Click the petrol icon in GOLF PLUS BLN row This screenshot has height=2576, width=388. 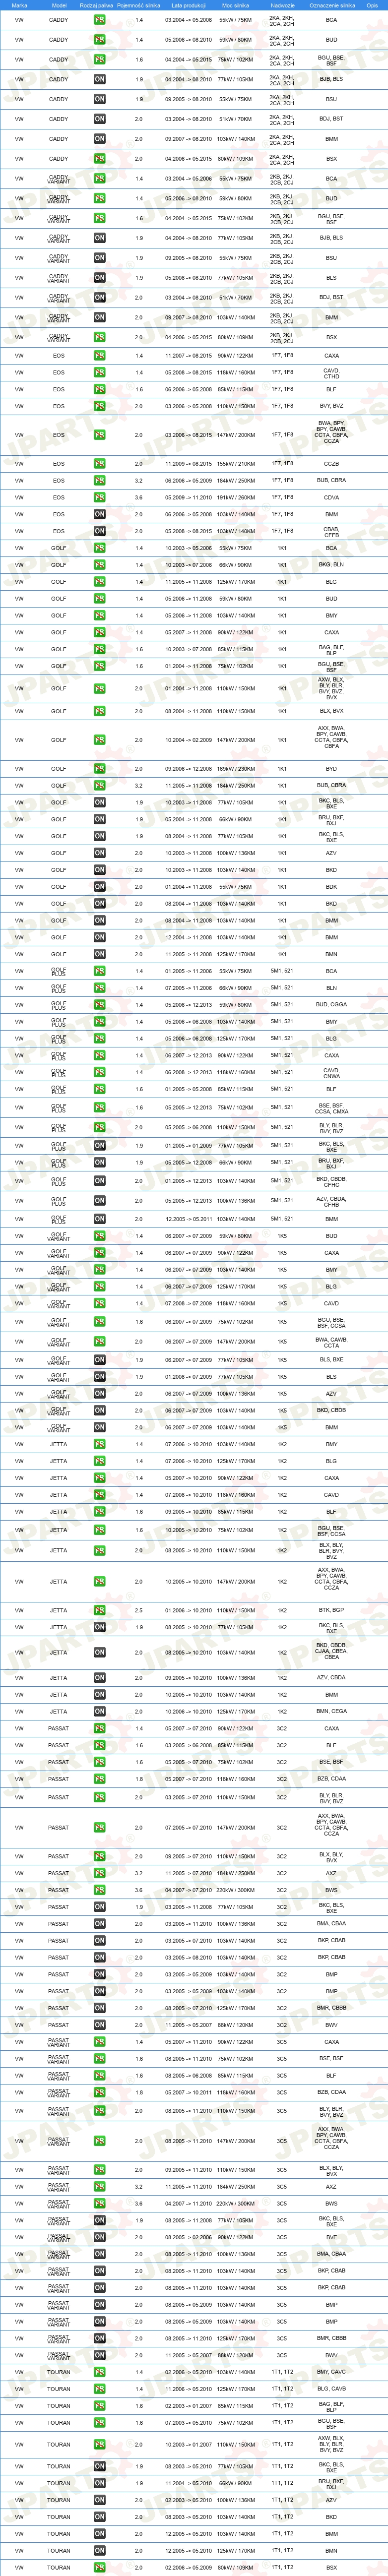(99, 988)
